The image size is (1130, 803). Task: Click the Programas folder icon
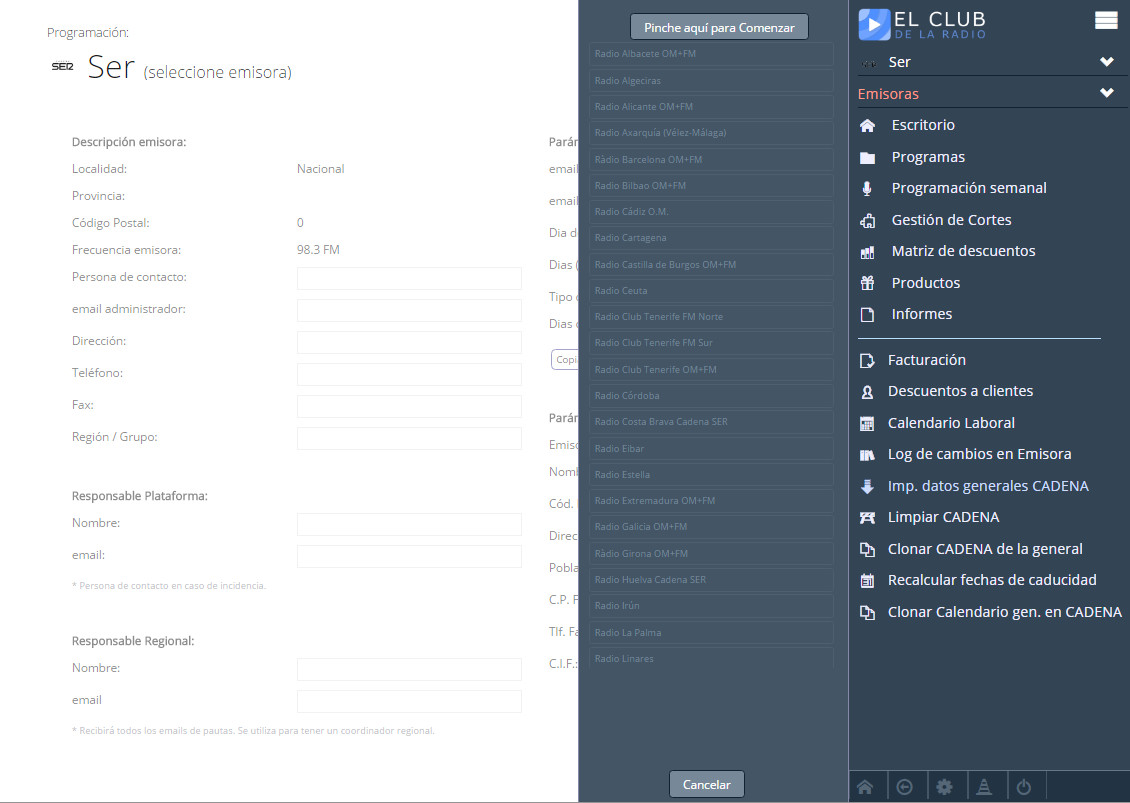867,157
